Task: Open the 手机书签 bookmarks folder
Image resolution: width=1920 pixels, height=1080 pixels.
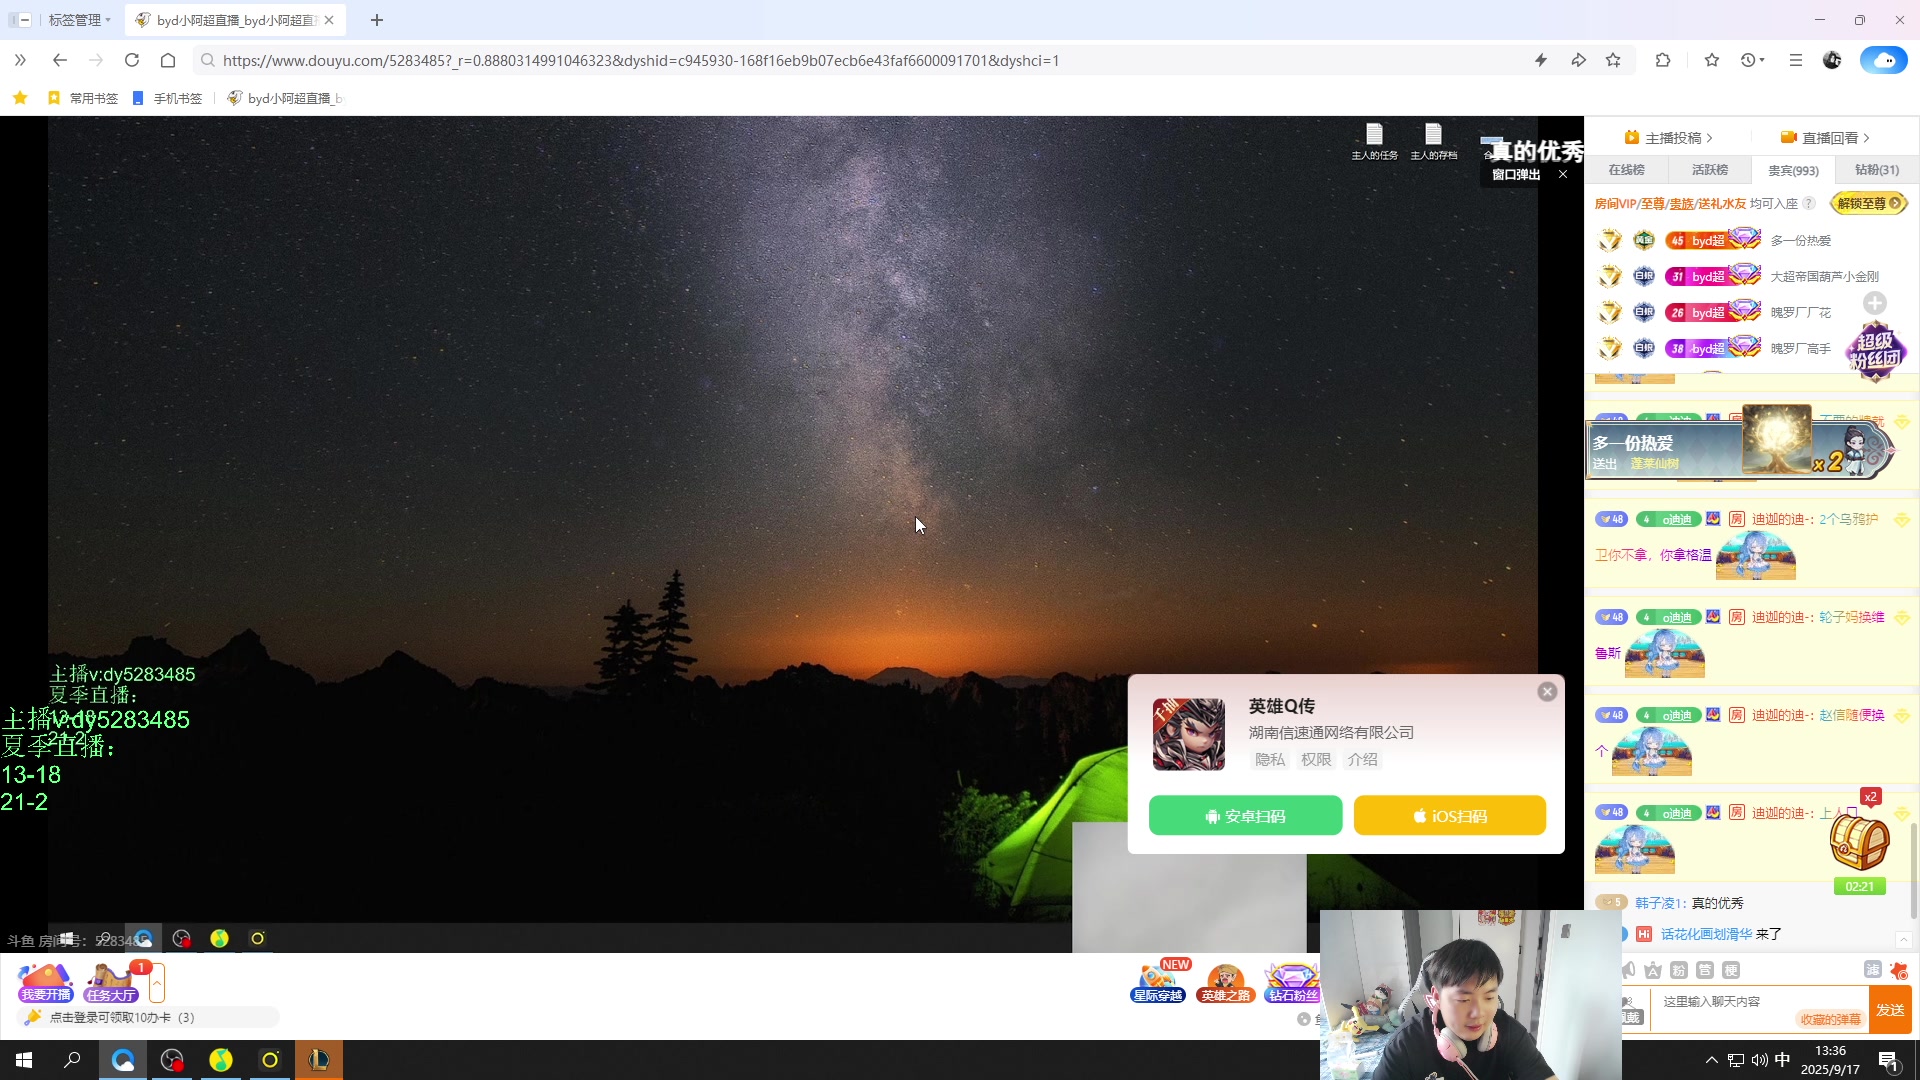Action: [167, 98]
